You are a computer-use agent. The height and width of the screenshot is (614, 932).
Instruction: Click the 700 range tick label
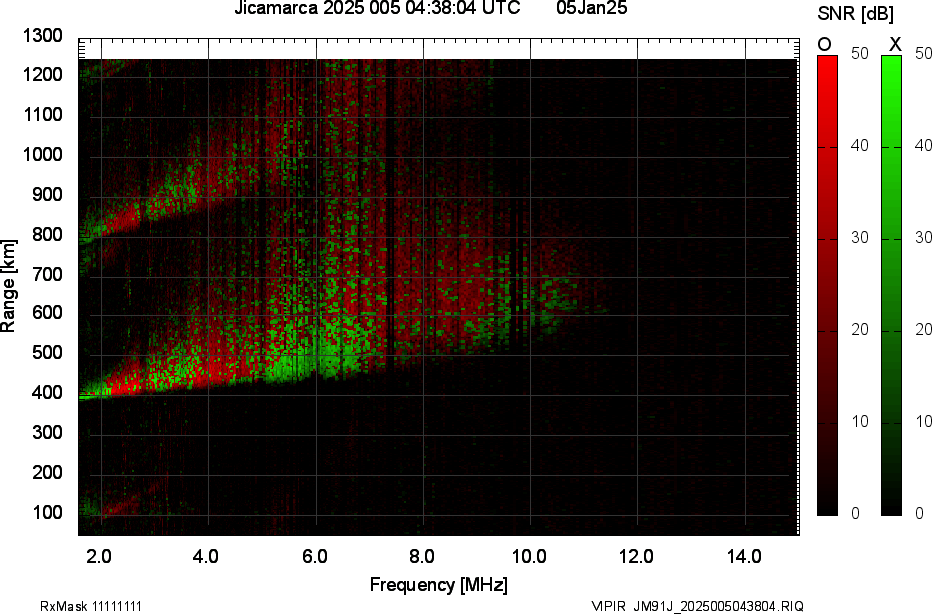(x=48, y=274)
